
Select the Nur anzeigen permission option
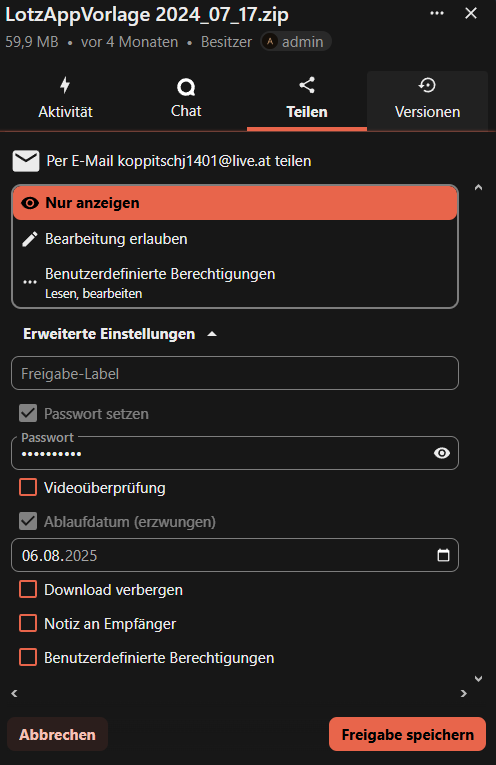(235, 203)
